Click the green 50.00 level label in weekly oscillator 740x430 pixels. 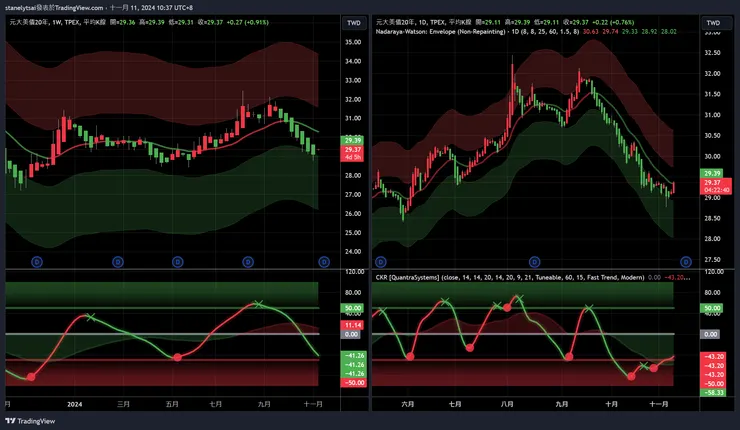tap(353, 308)
